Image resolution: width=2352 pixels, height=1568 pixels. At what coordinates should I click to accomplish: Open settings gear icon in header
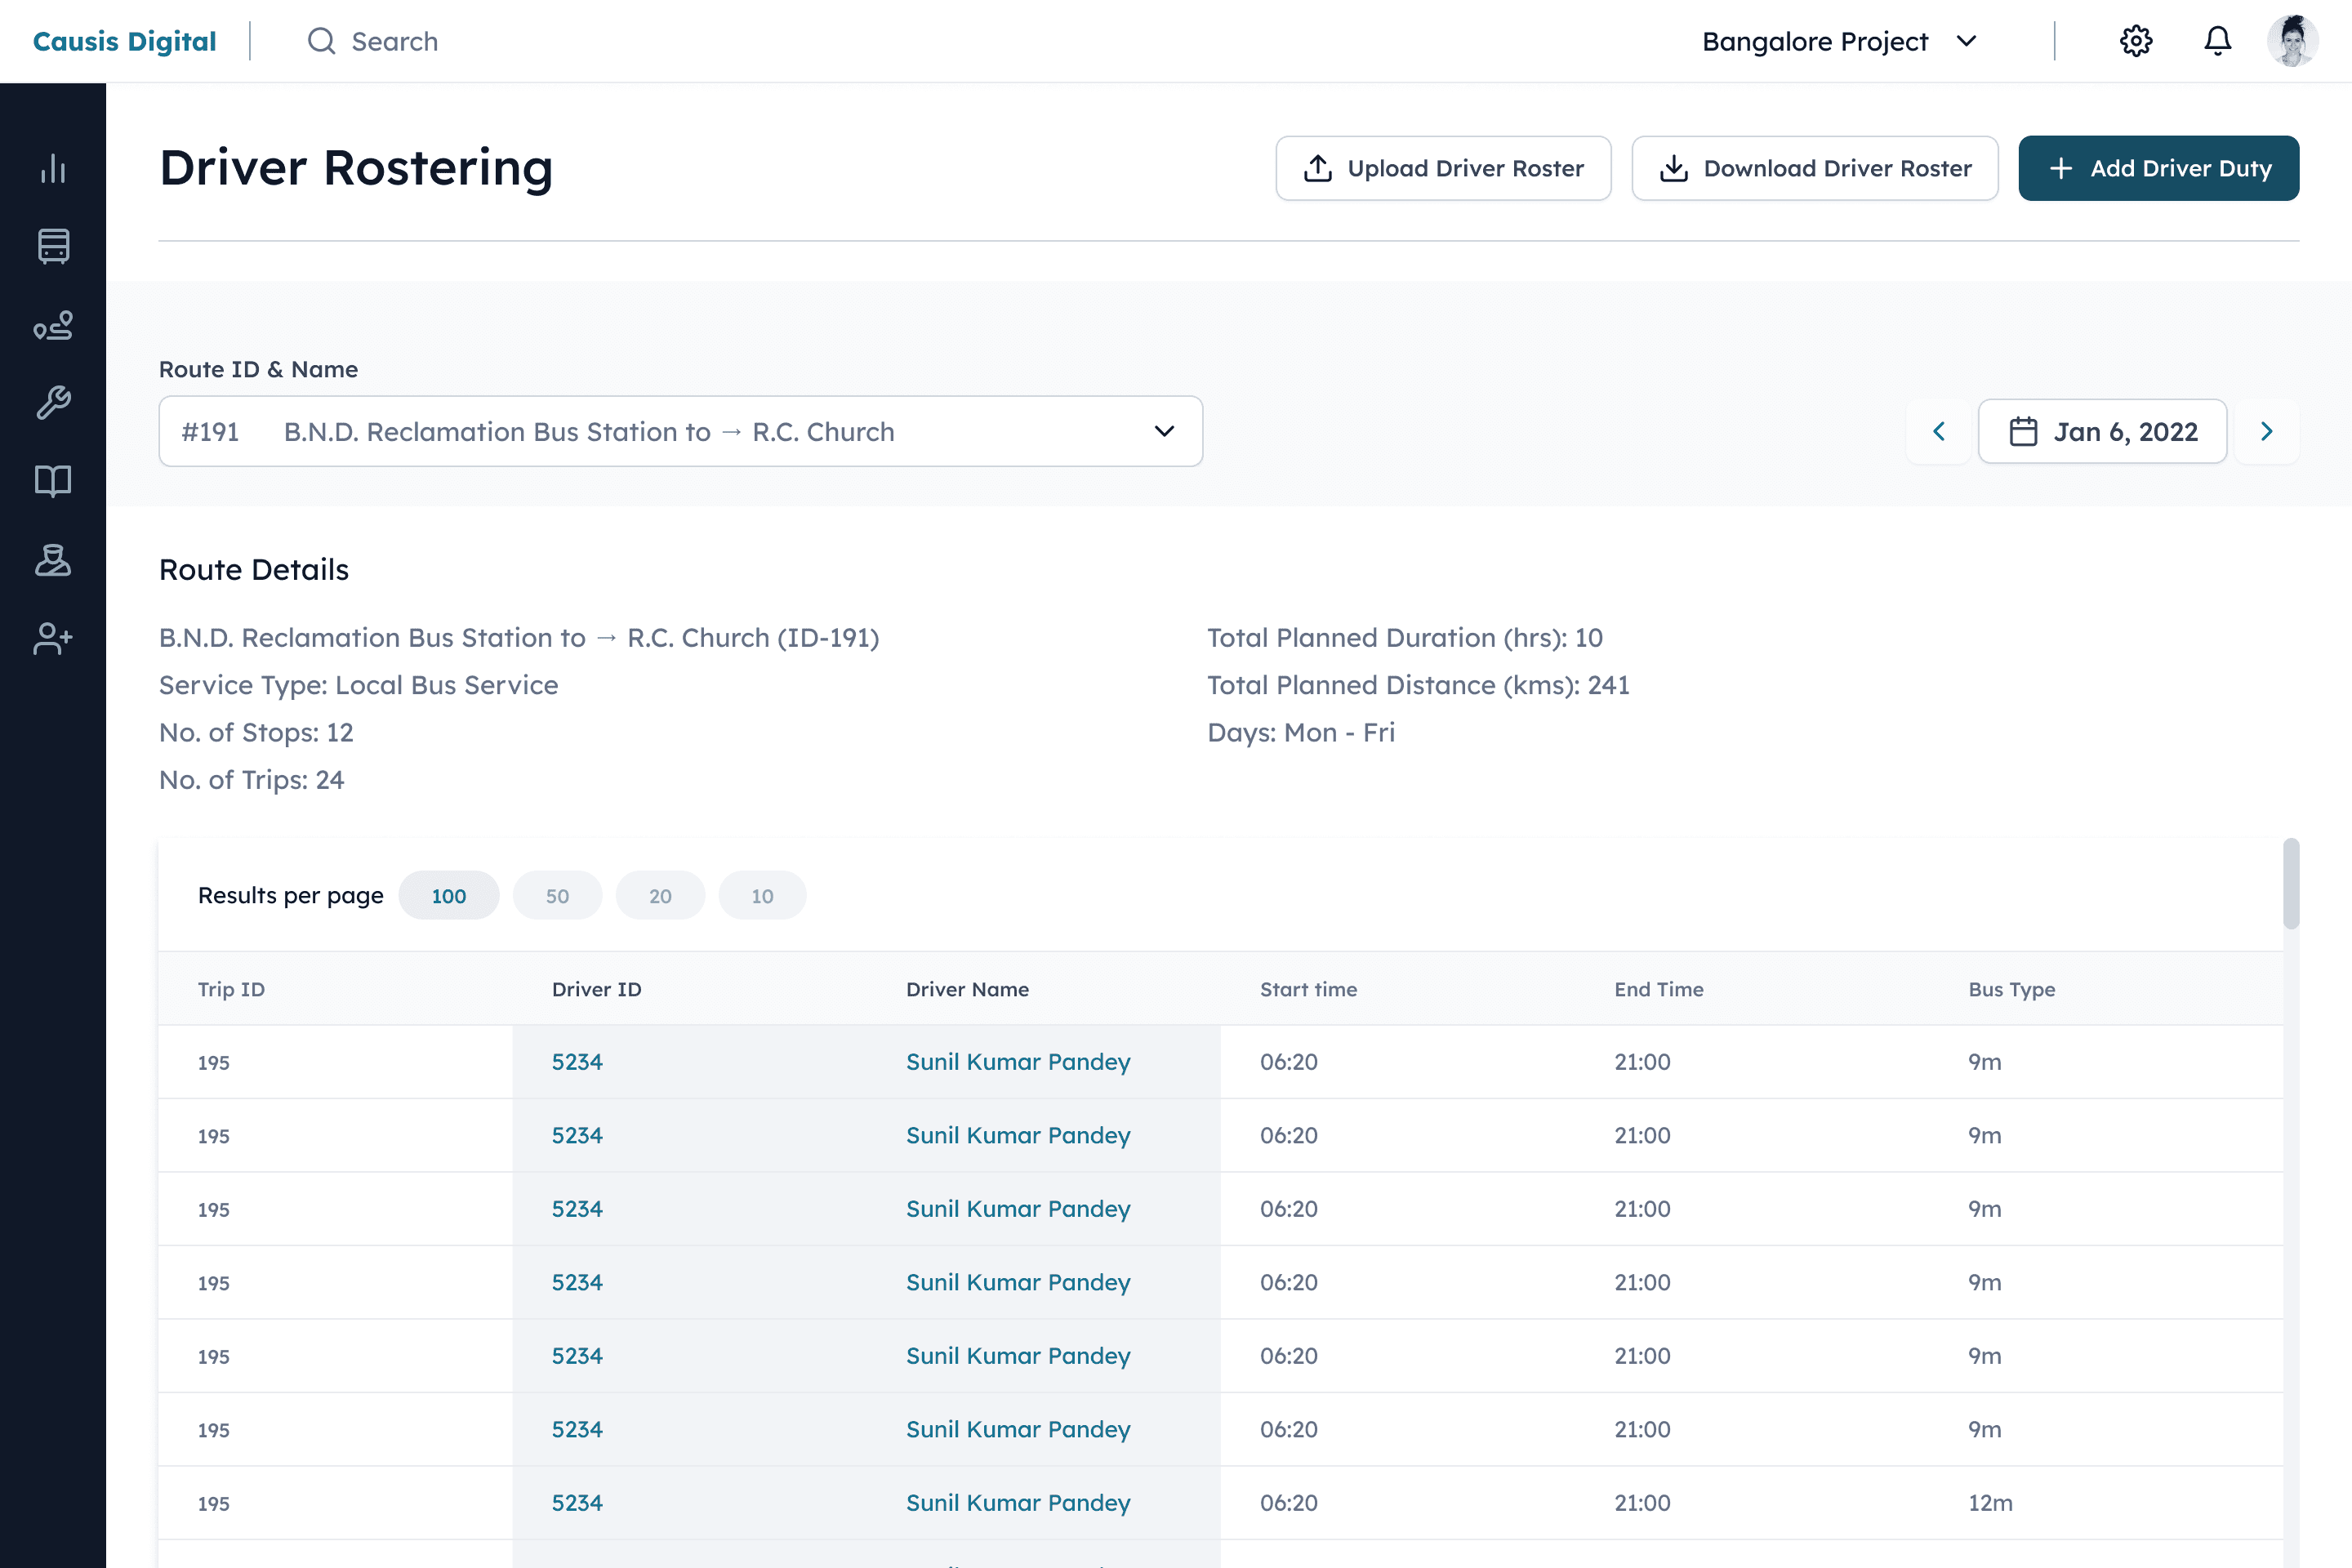click(x=2135, y=41)
